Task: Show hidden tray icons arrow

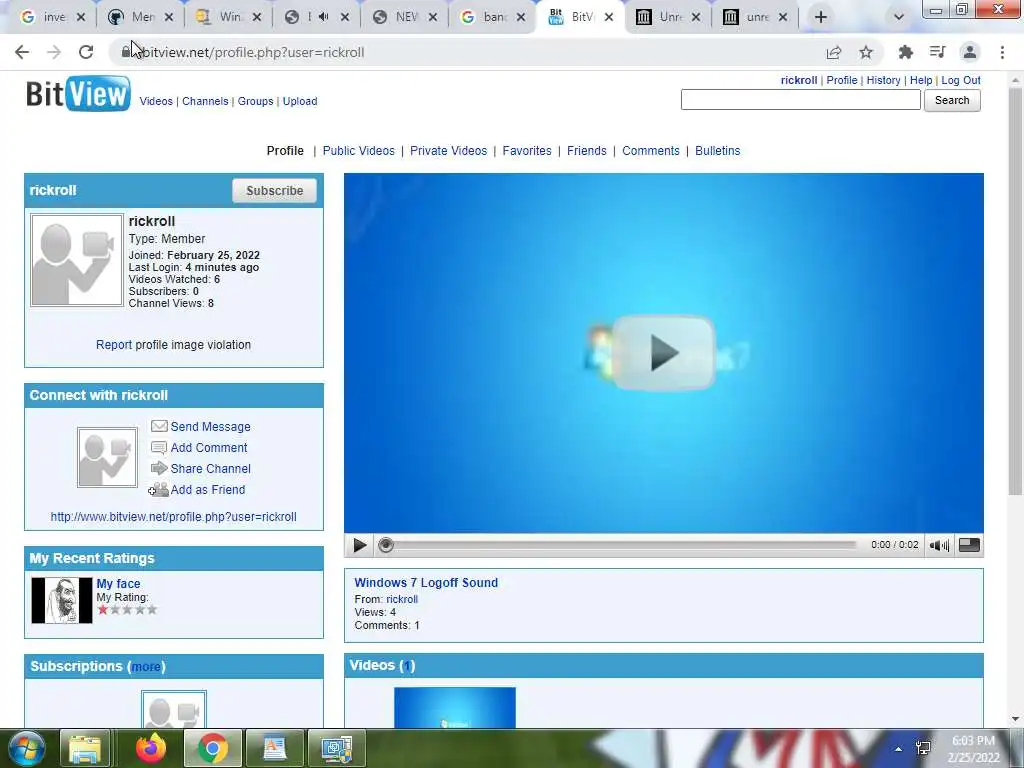Action: (899, 749)
